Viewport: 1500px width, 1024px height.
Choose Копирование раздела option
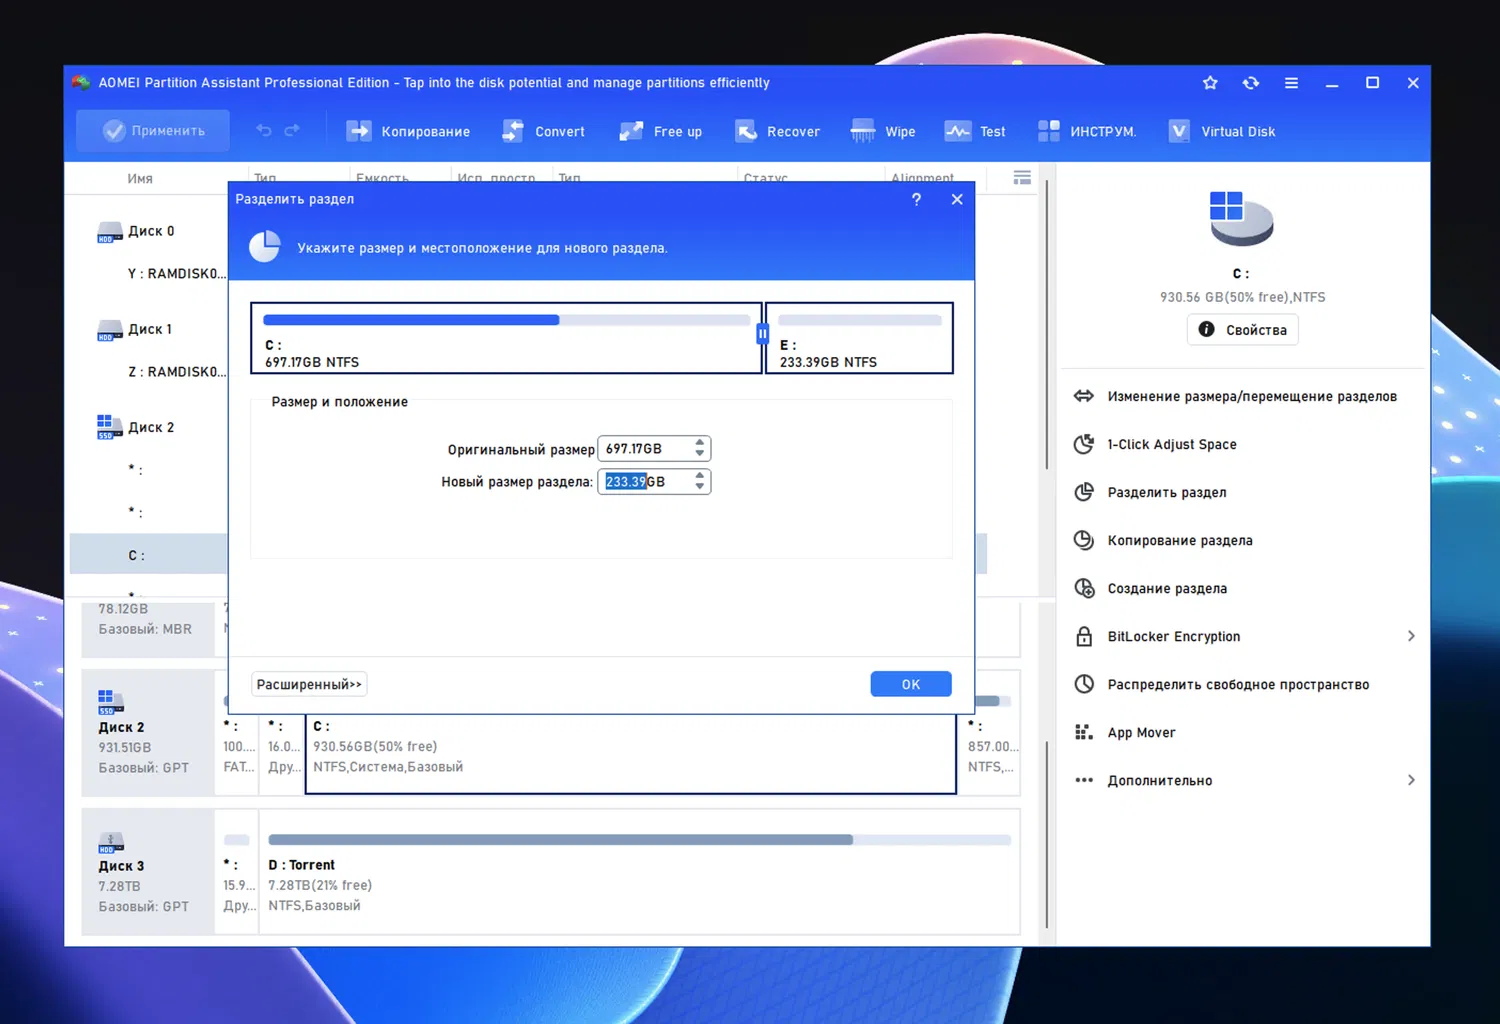tap(1180, 540)
